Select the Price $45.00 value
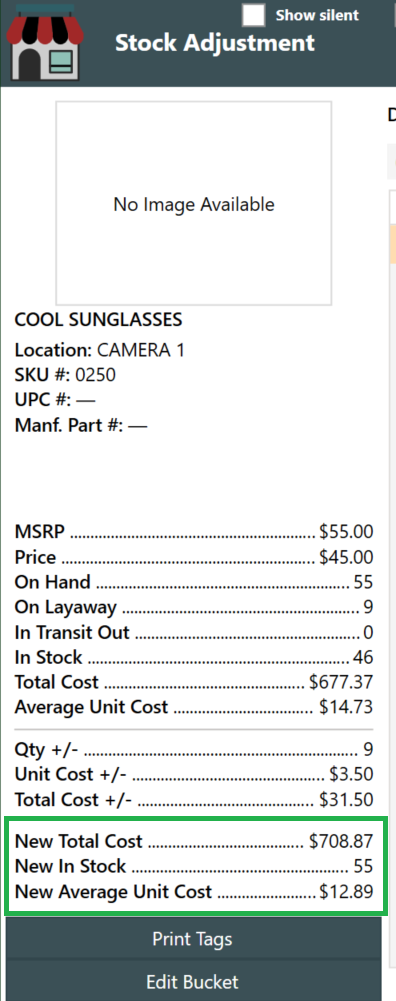This screenshot has width=396, height=1001. click(346, 557)
